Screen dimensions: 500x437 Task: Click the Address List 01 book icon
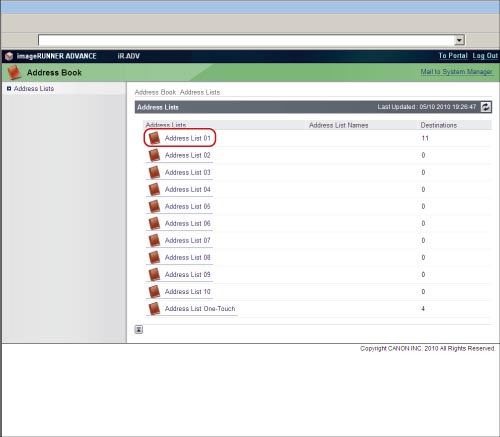[154, 138]
